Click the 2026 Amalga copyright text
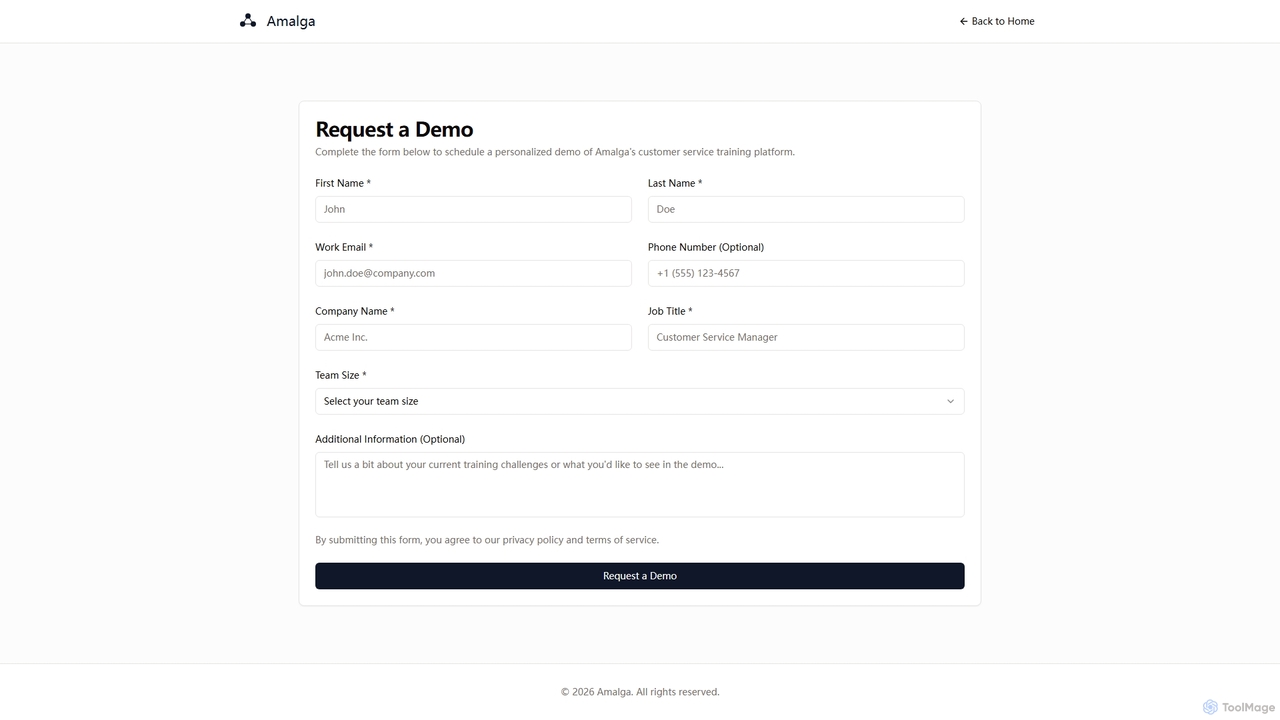The width and height of the screenshot is (1280, 720). click(x=640, y=692)
